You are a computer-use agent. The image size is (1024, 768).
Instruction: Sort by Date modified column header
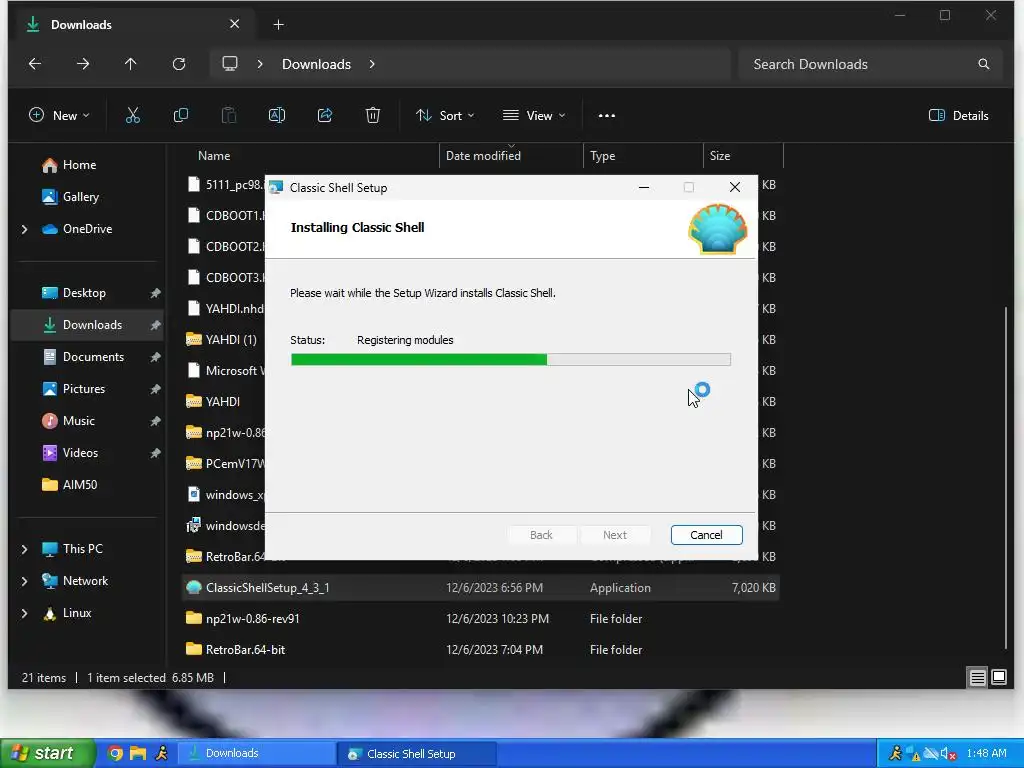coord(511,156)
